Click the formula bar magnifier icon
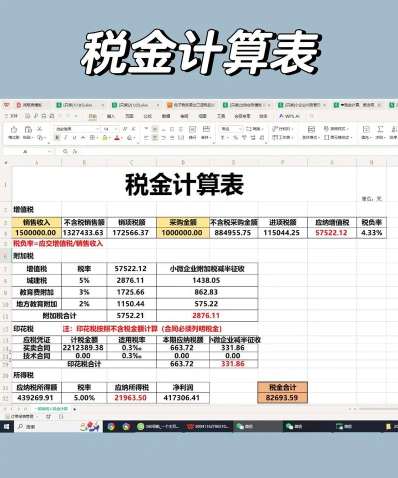The height and width of the screenshot is (478, 398). click(x=65, y=152)
